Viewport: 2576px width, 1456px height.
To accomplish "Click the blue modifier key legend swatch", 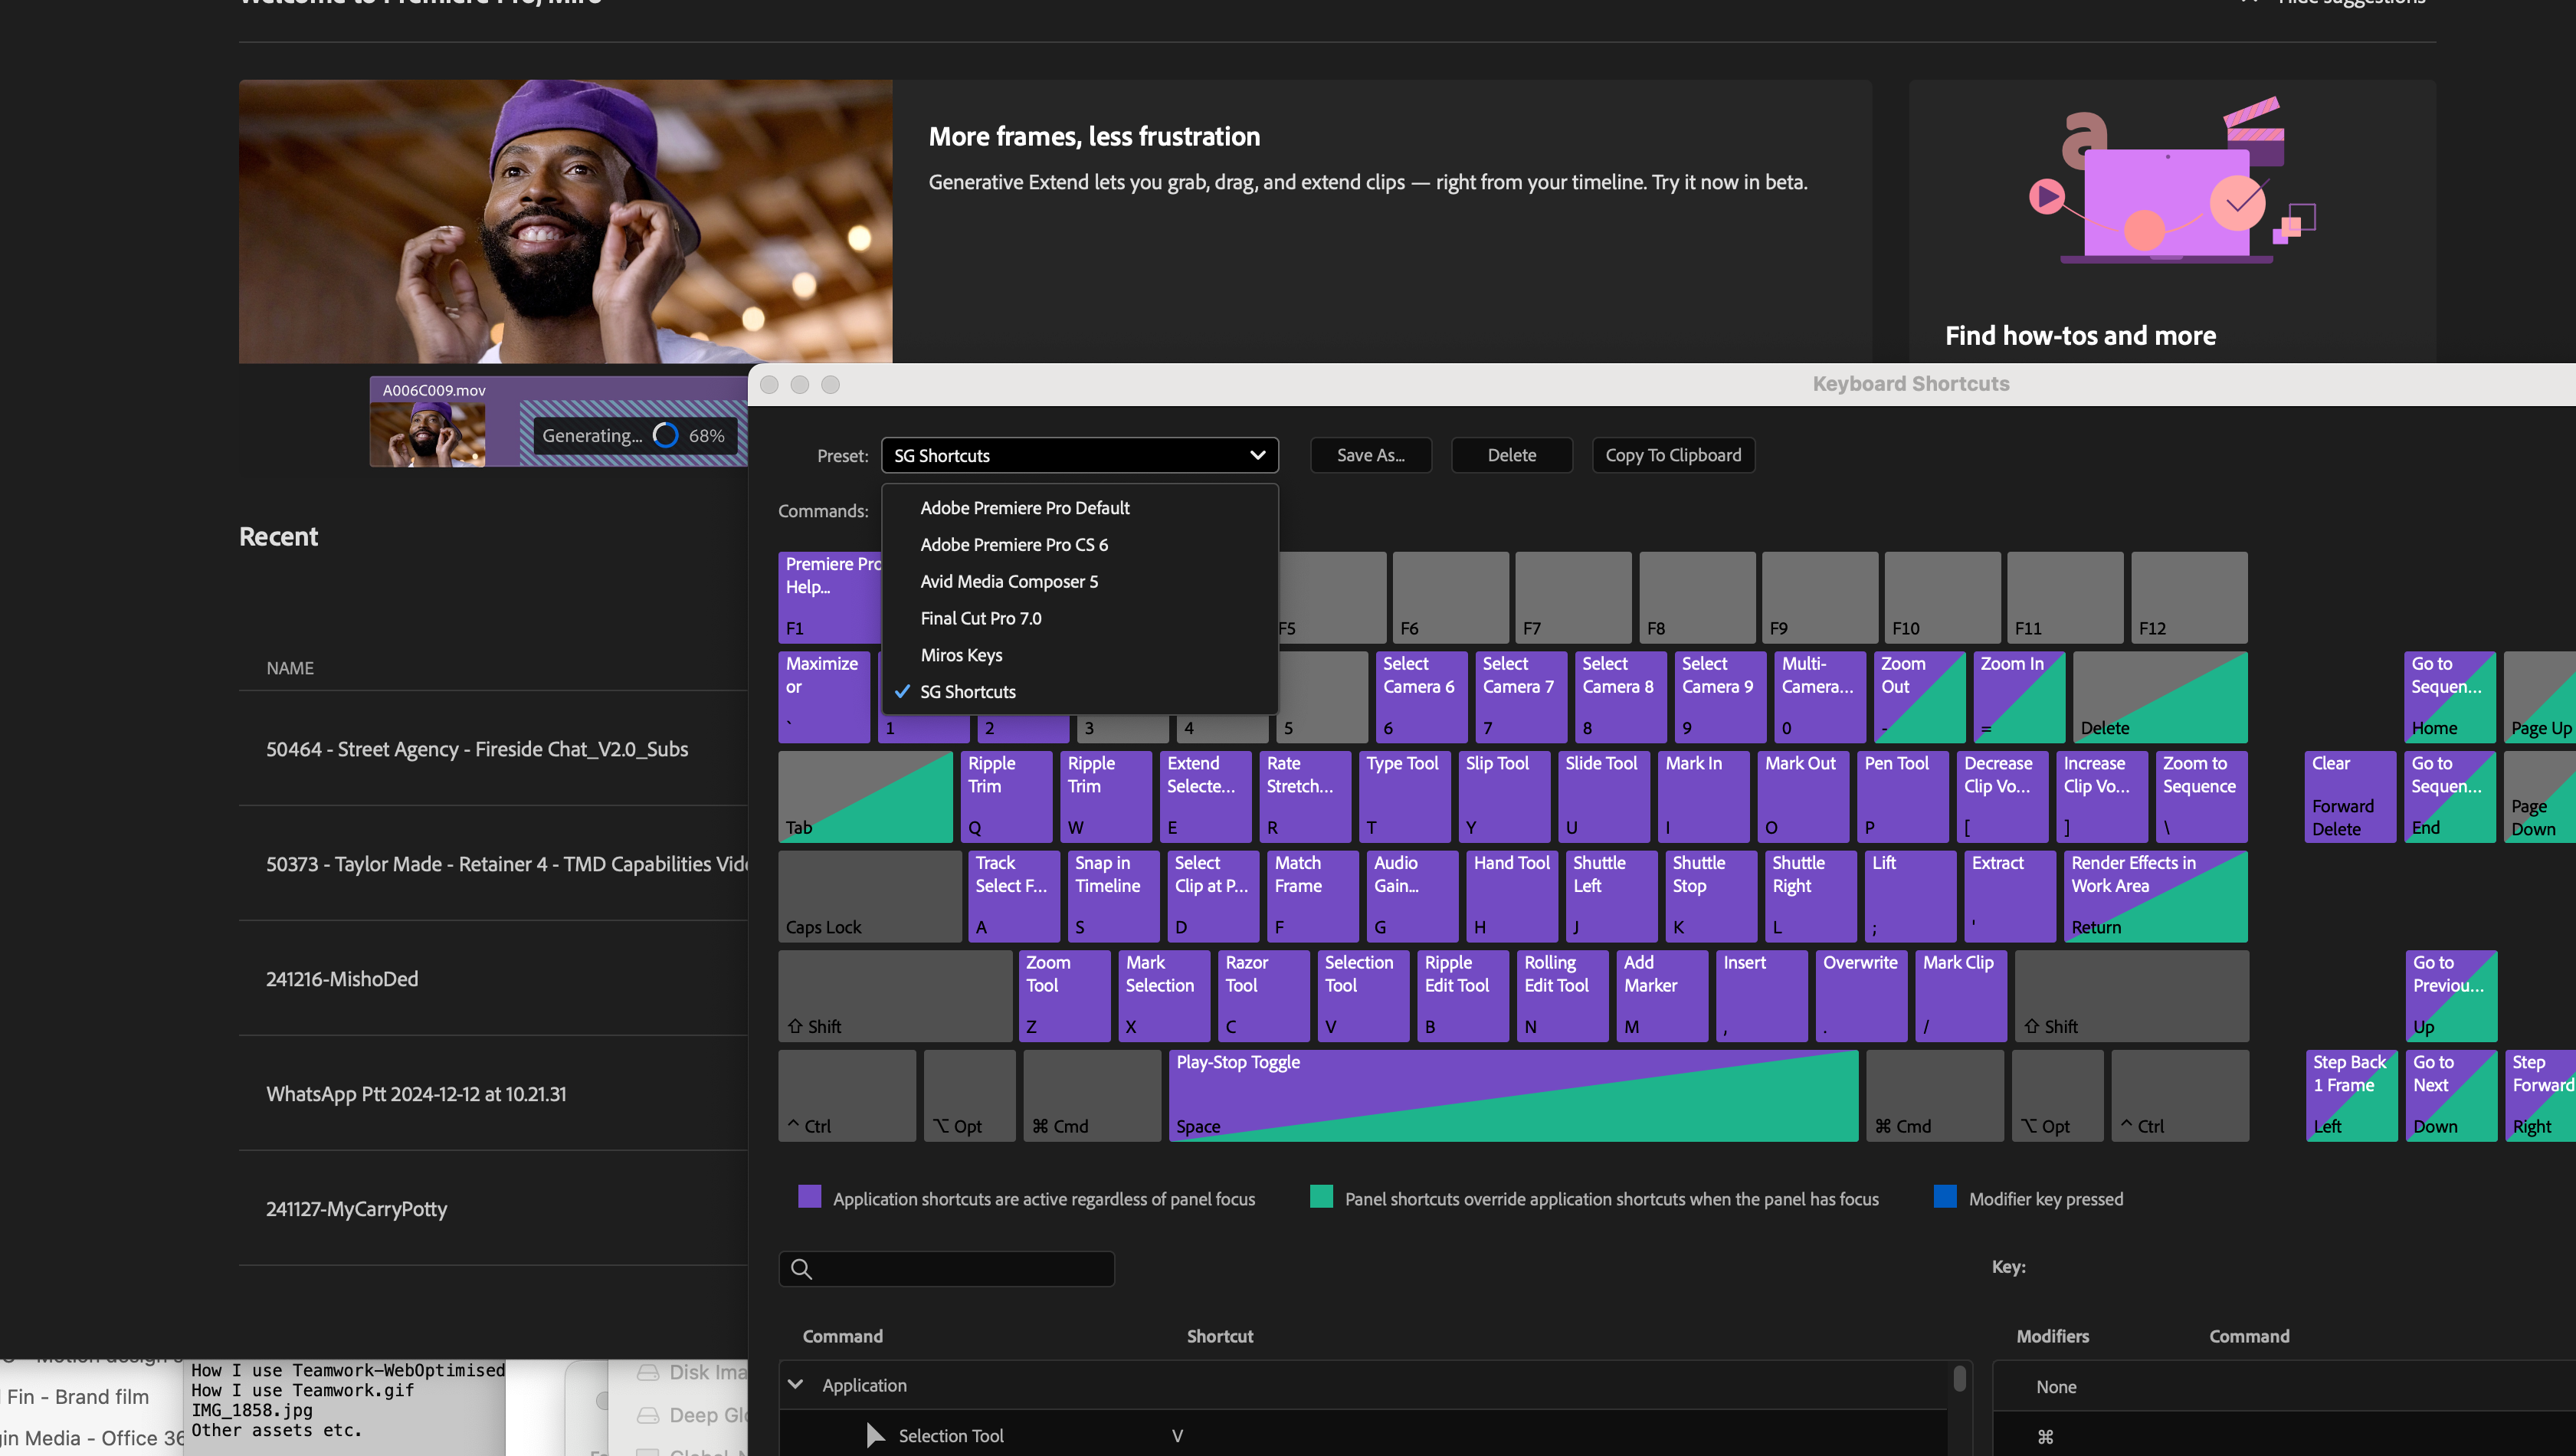I will (x=1945, y=1196).
